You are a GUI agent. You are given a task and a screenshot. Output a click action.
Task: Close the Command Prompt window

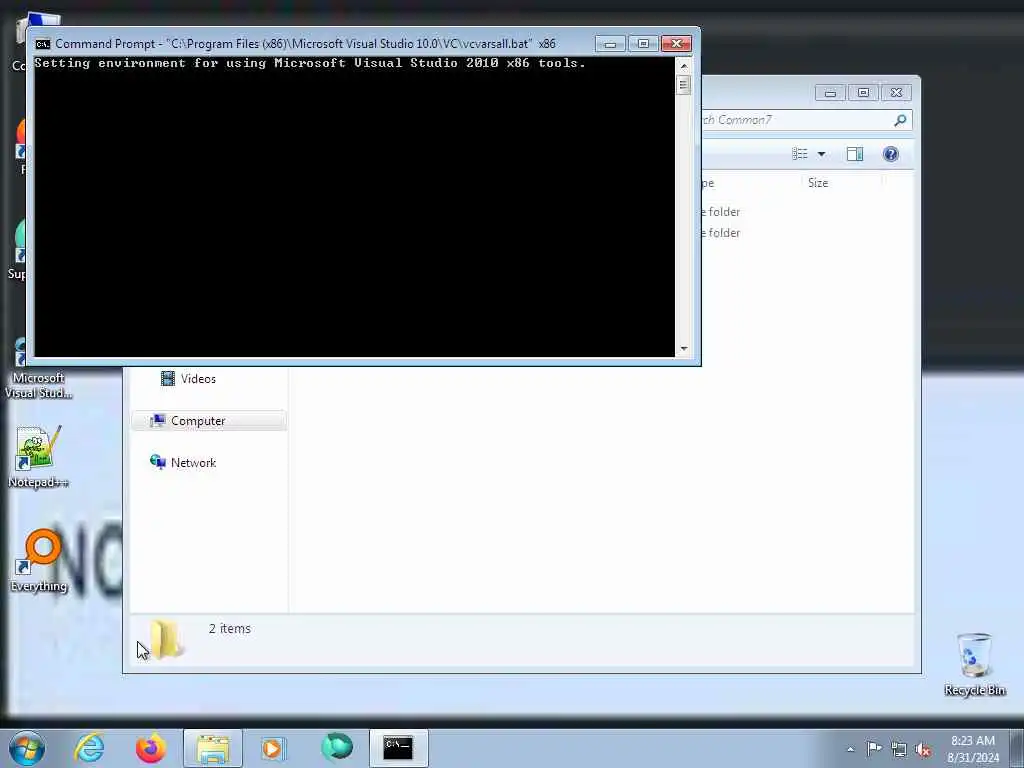click(x=676, y=44)
